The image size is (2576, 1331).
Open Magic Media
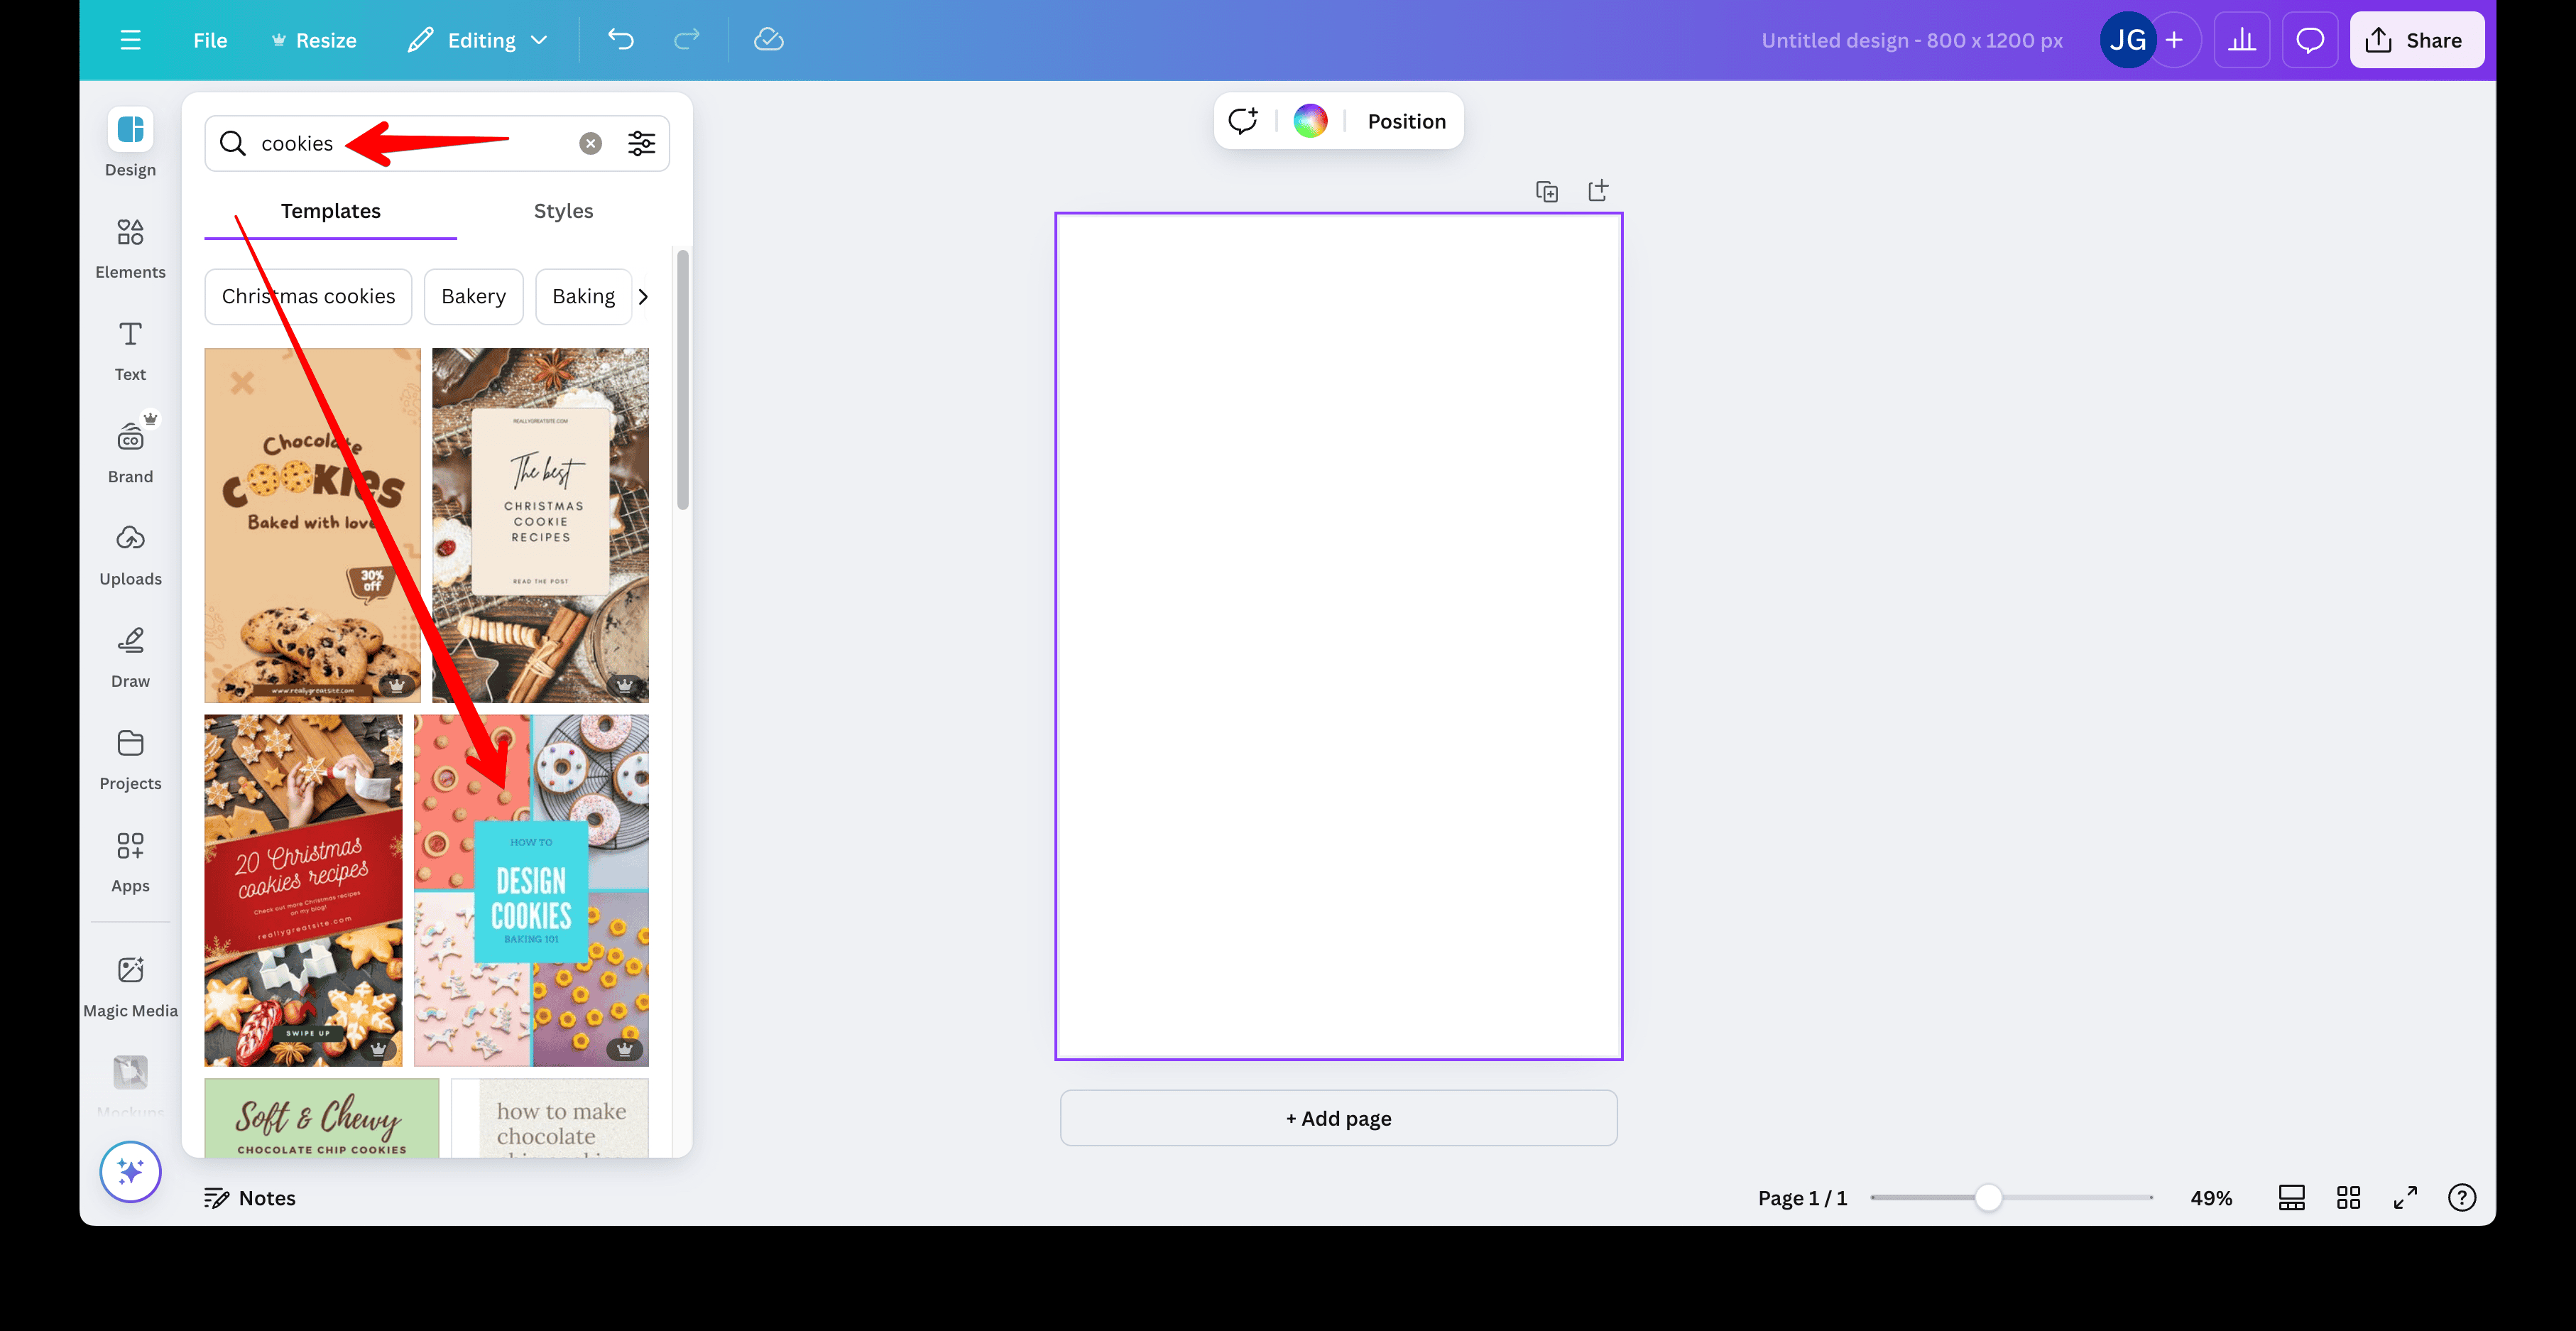coord(130,987)
